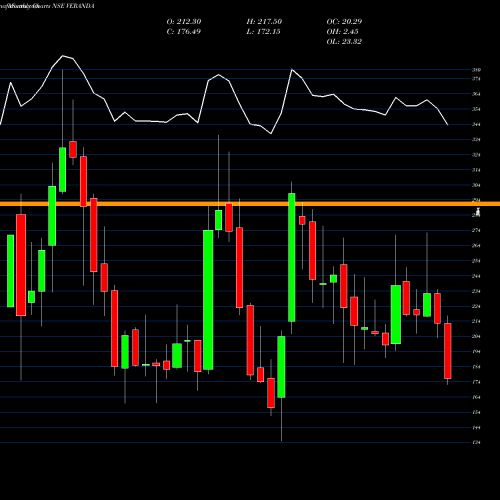Click the orange horizontal price level line

(x=250, y=204)
